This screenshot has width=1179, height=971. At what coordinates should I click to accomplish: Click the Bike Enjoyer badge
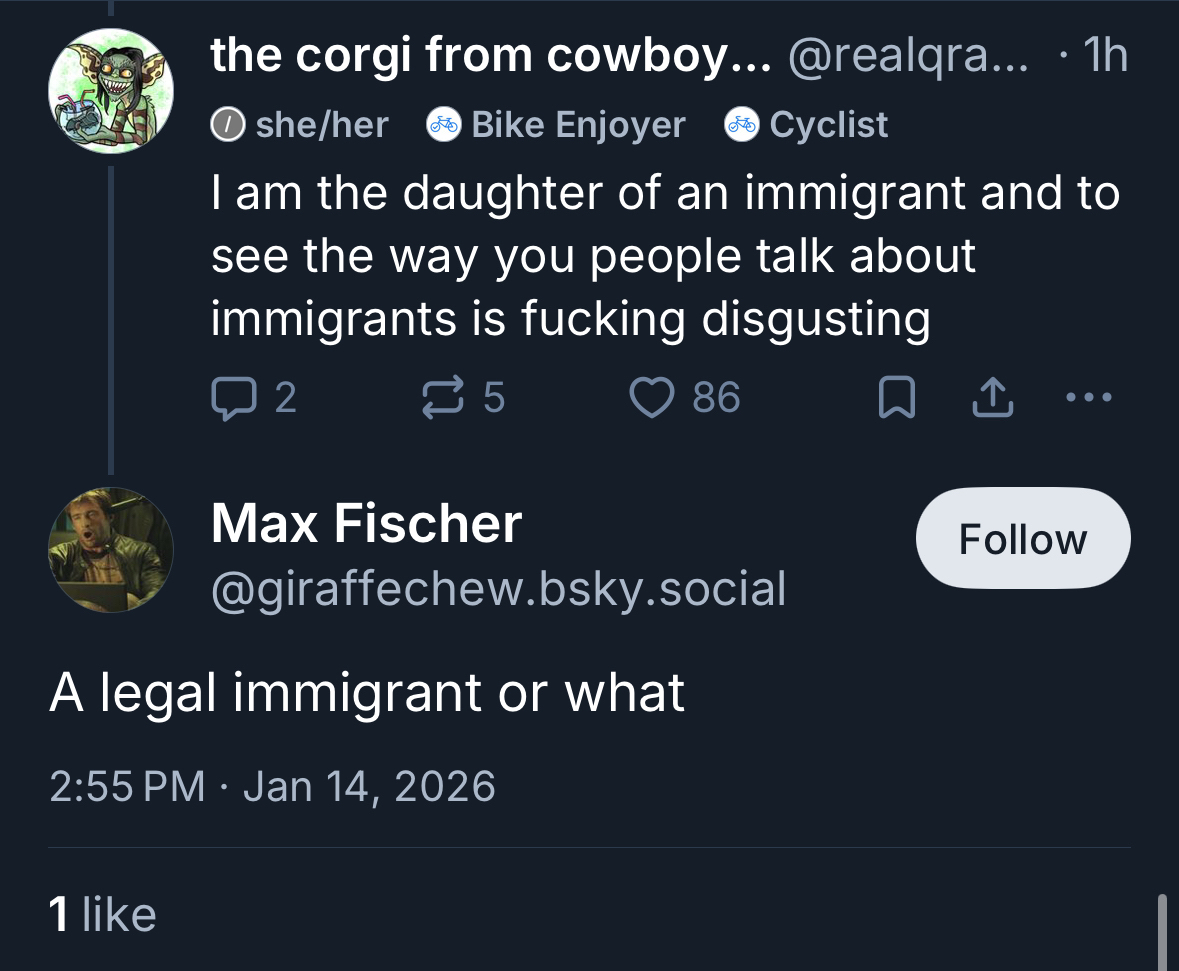[556, 125]
